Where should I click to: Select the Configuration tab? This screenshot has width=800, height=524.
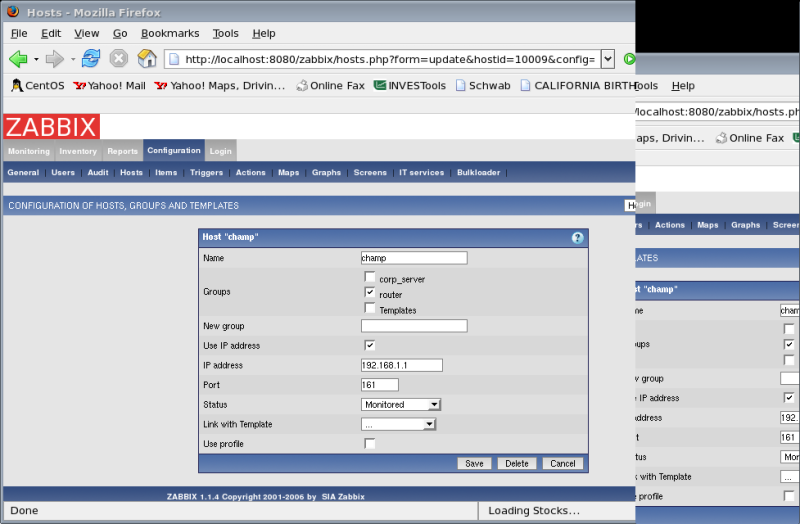[x=174, y=150]
